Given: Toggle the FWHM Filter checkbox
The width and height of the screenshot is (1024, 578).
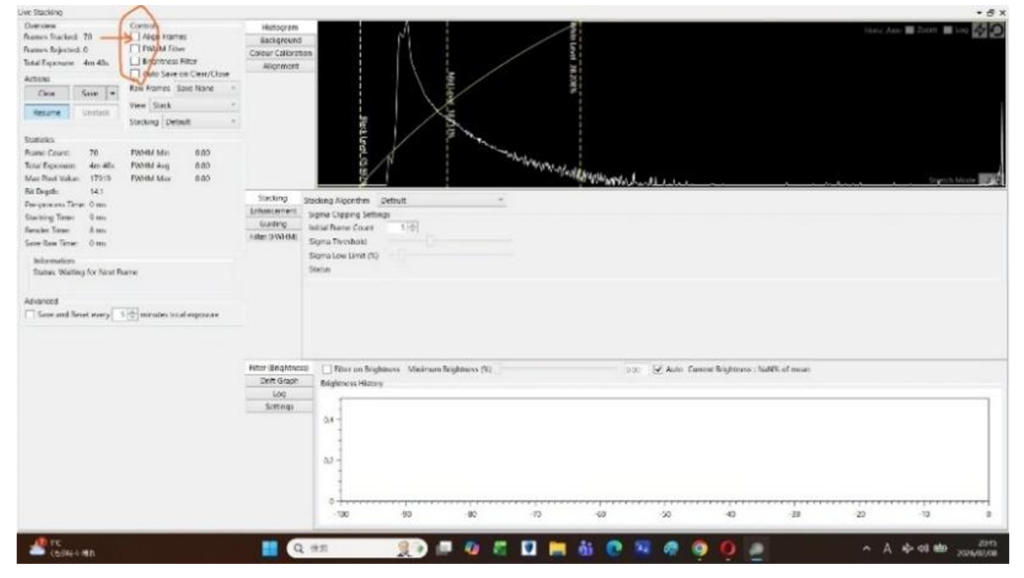Looking at the screenshot, I should point(135,48).
